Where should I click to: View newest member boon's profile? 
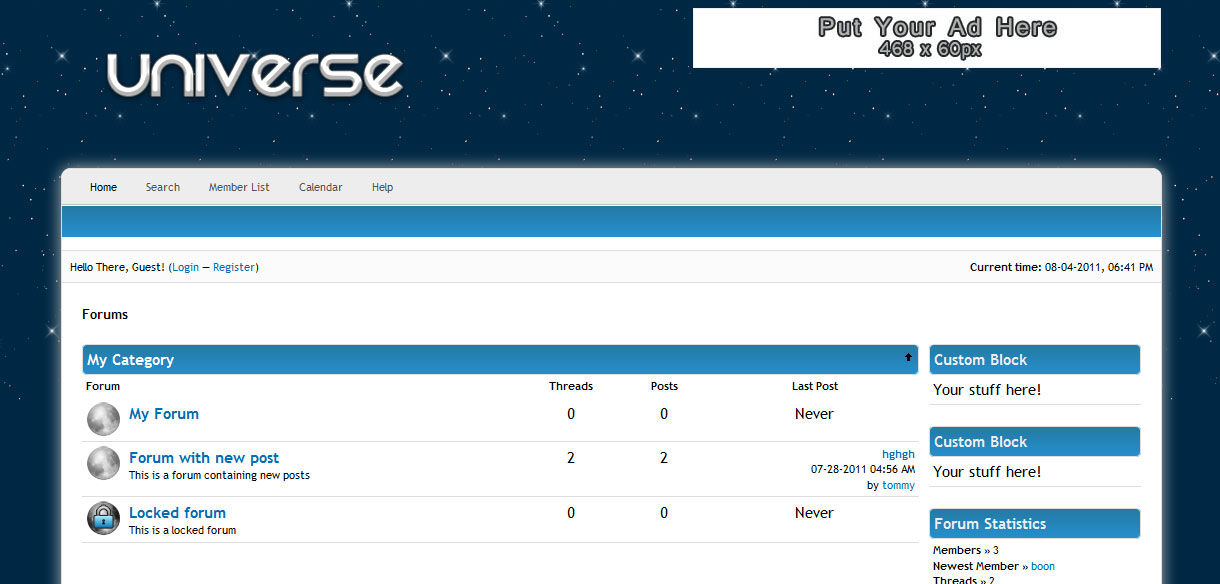(x=1043, y=566)
